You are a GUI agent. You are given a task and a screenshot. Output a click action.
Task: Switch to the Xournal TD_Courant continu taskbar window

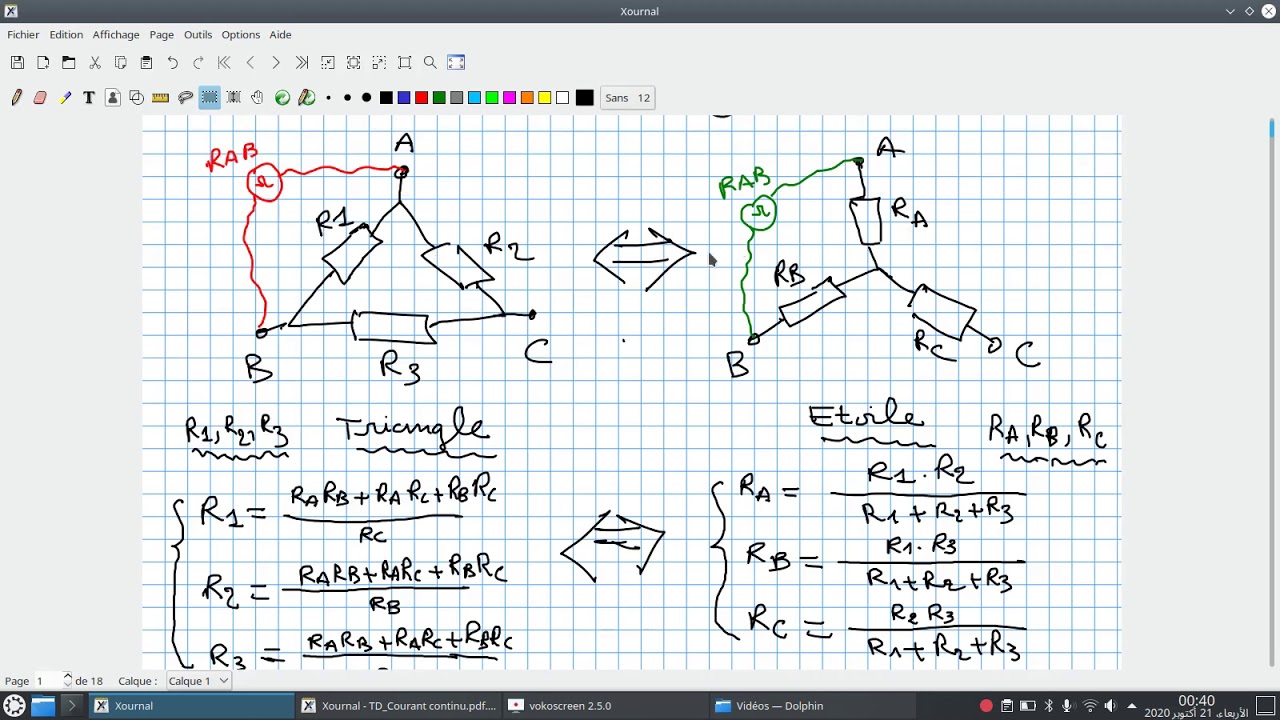pyautogui.click(x=399, y=706)
